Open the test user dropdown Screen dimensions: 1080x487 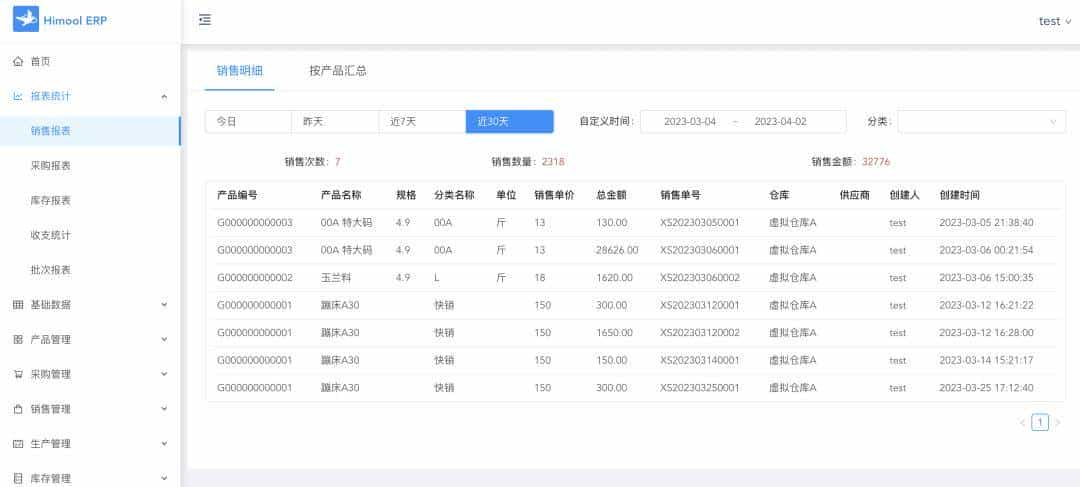[1055, 21]
